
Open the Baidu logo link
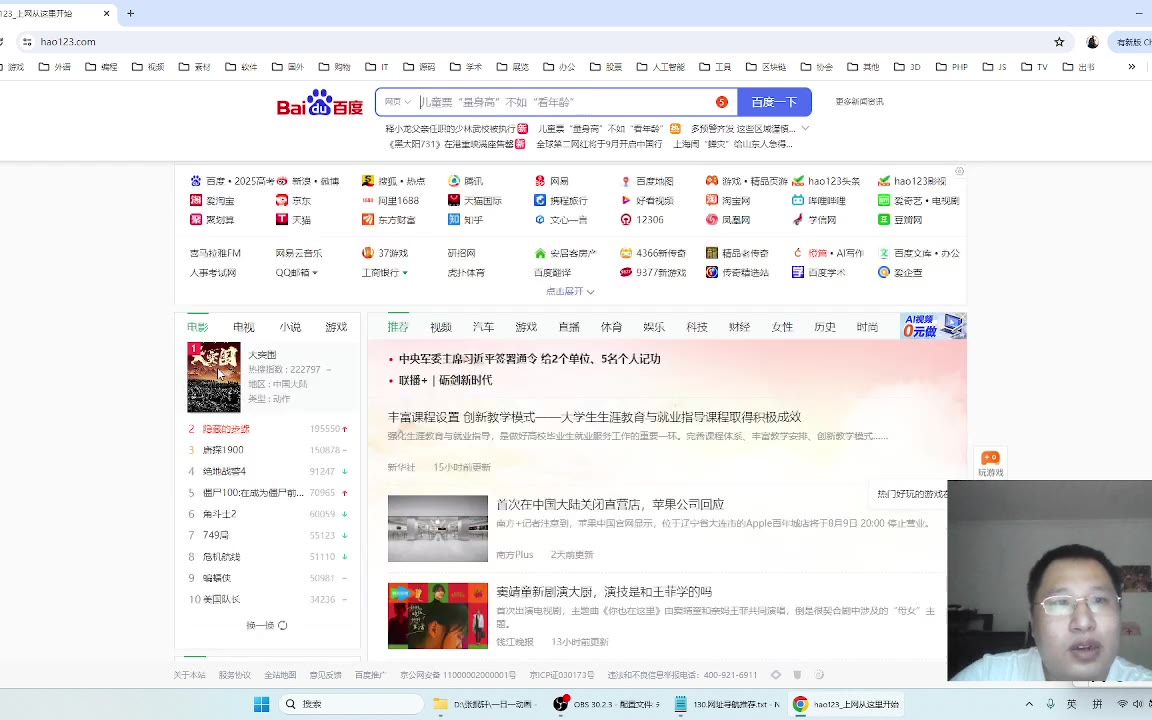tap(320, 103)
